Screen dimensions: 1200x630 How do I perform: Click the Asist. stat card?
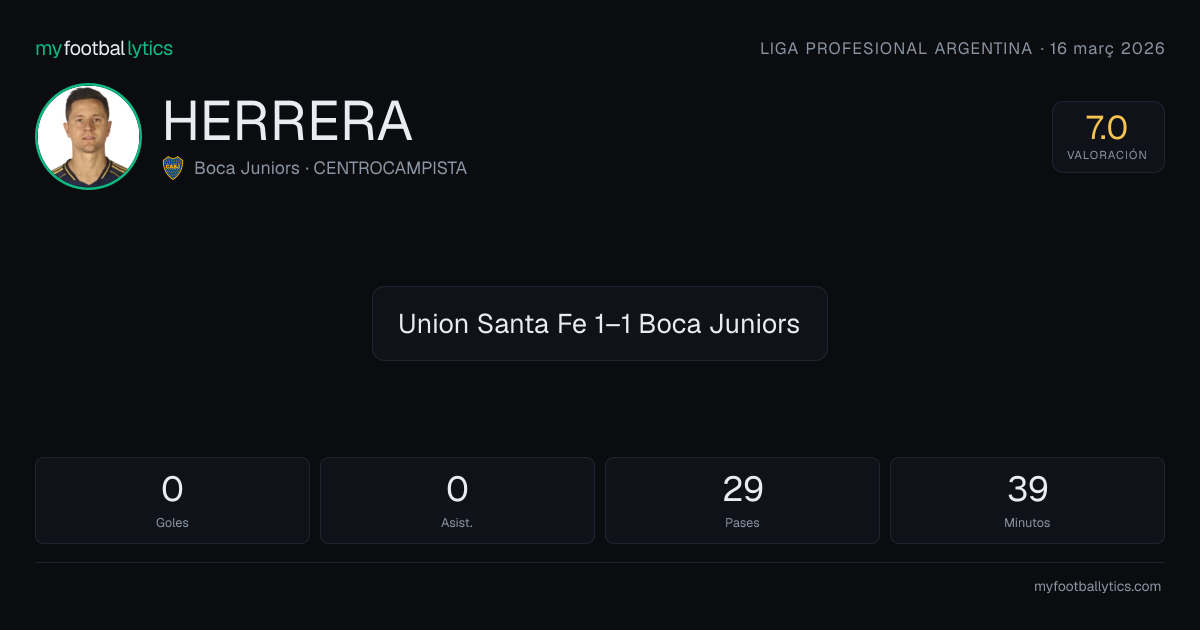(457, 501)
